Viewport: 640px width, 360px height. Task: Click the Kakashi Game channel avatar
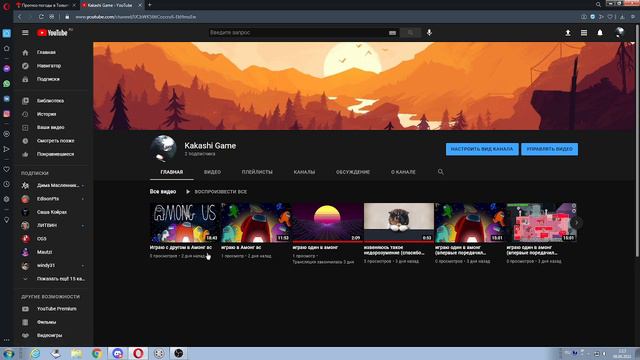coord(163,149)
